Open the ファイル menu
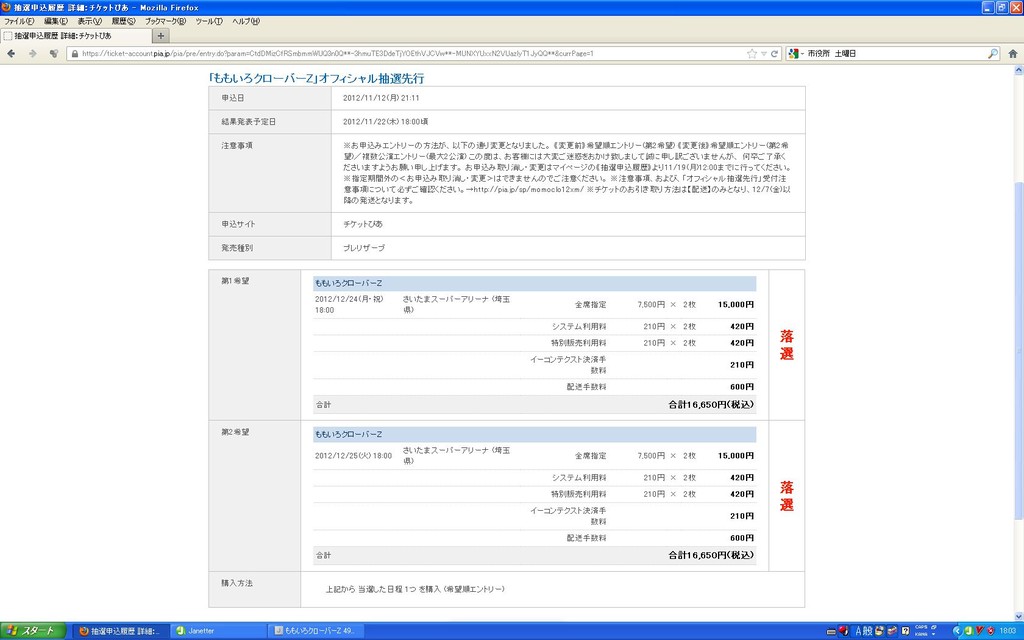 pyautogui.click(x=19, y=22)
